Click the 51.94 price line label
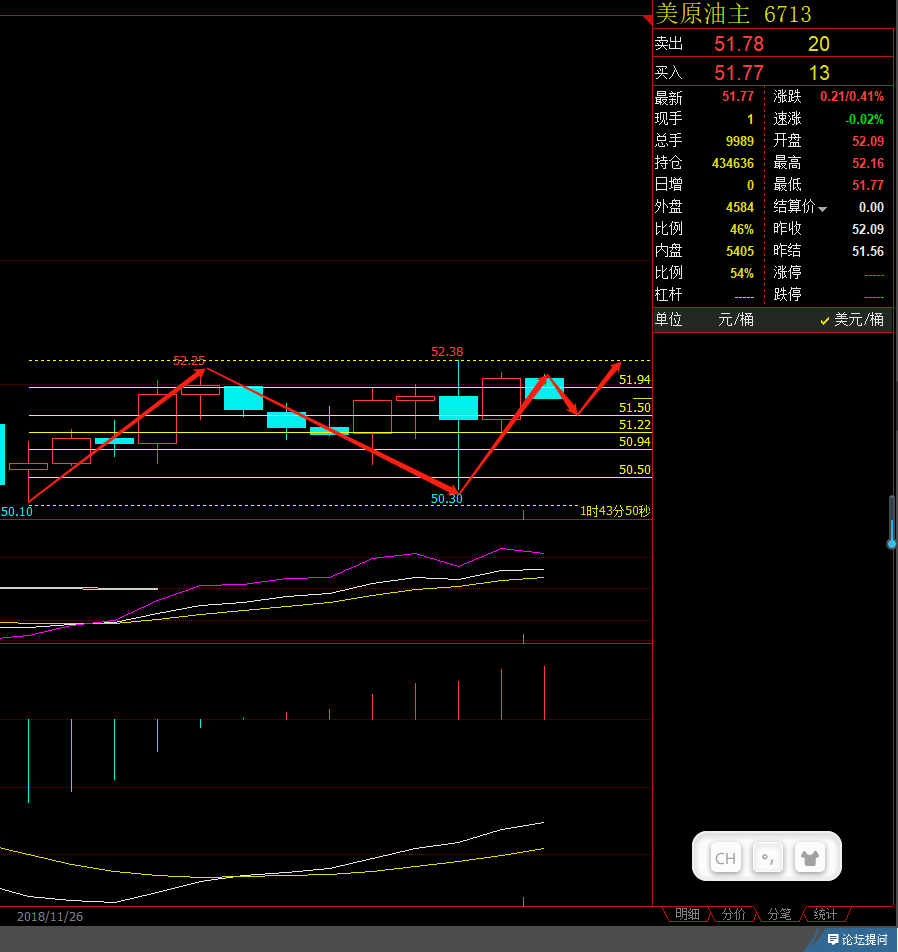Screen dimensions: 898x952 click(x=634, y=380)
